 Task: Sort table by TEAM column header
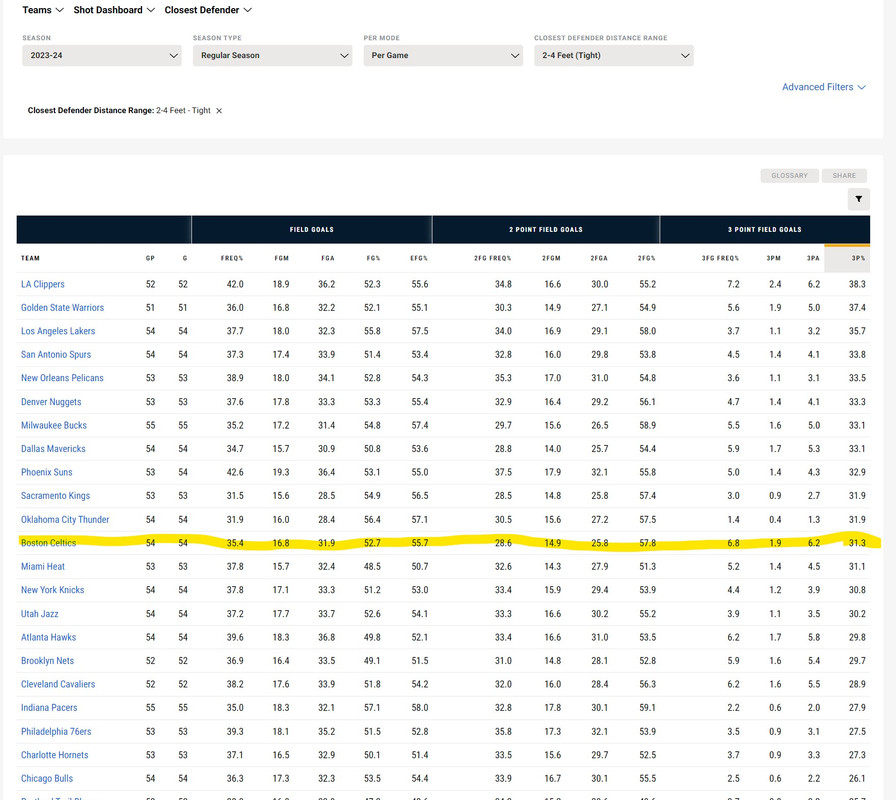click(30, 258)
